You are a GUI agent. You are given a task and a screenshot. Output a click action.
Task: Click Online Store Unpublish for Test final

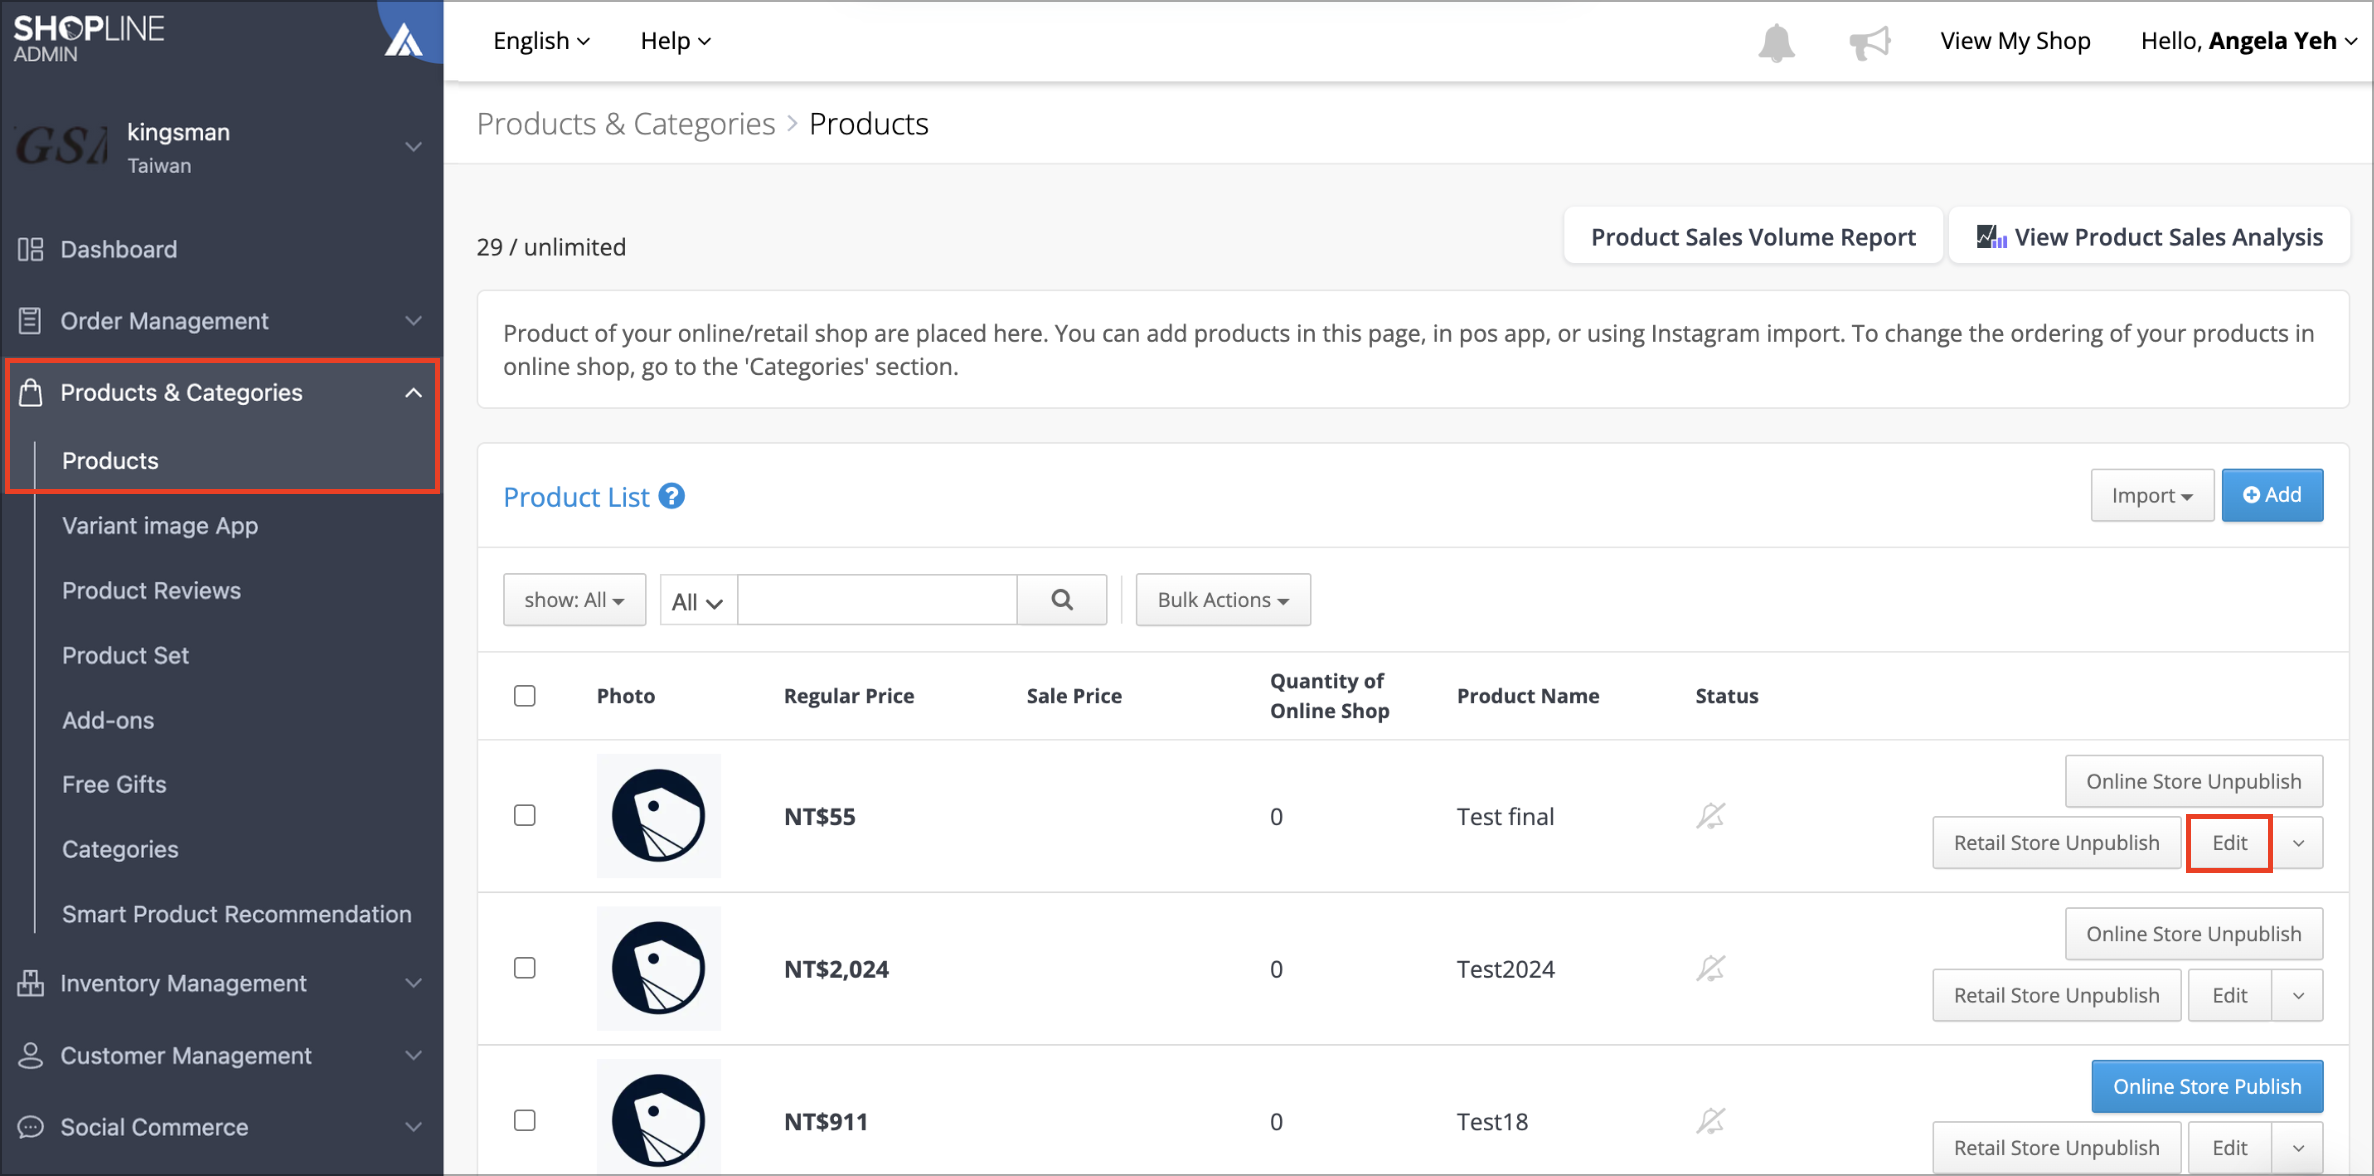(x=2194, y=782)
